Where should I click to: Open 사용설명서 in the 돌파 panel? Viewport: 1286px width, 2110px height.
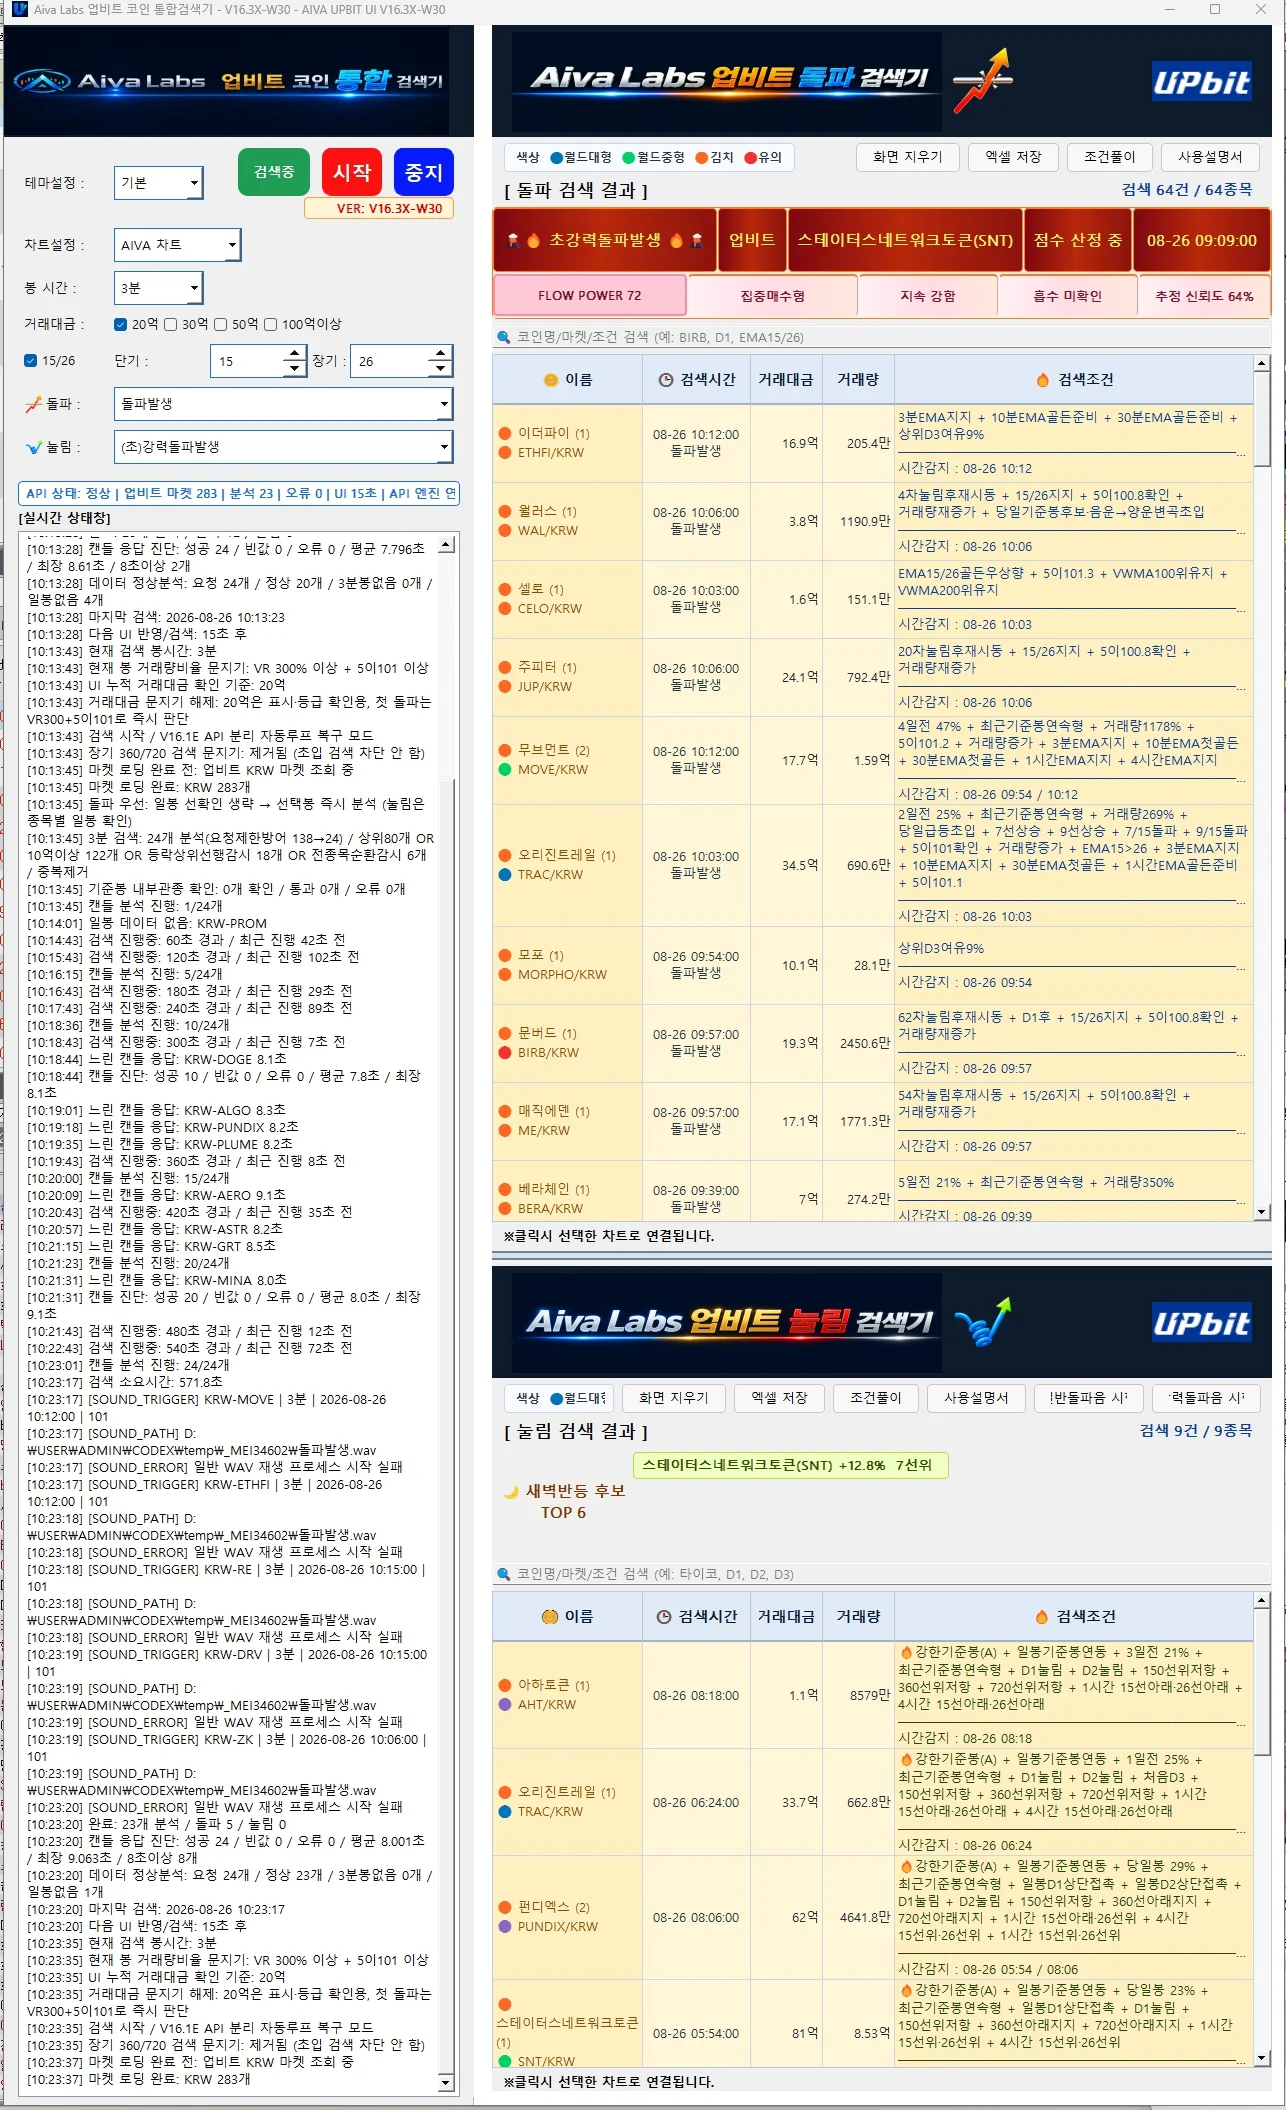tap(1210, 157)
